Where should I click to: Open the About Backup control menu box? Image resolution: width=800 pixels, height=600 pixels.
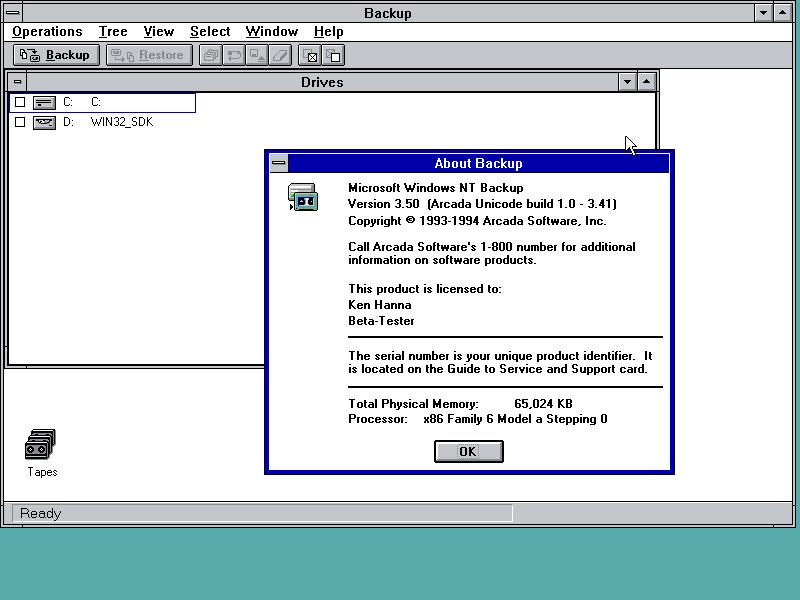pos(279,163)
